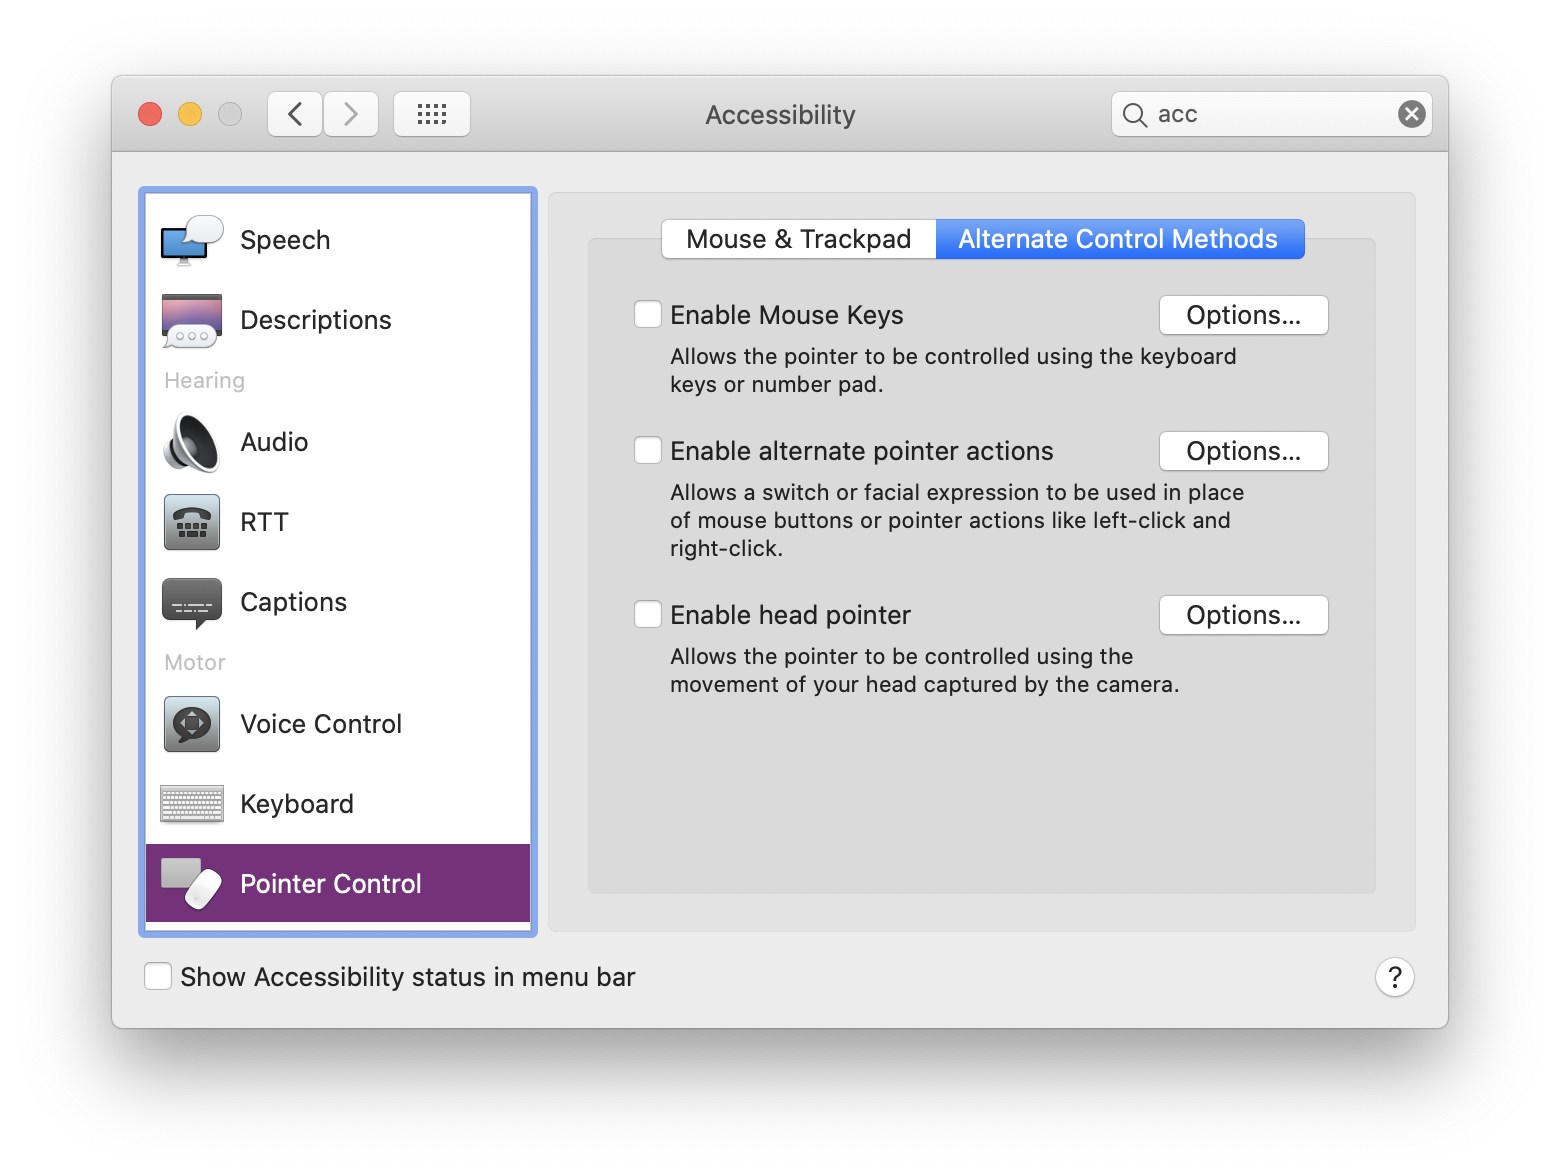This screenshot has width=1560, height=1176.
Task: Show all preferences grid button
Action: [432, 114]
